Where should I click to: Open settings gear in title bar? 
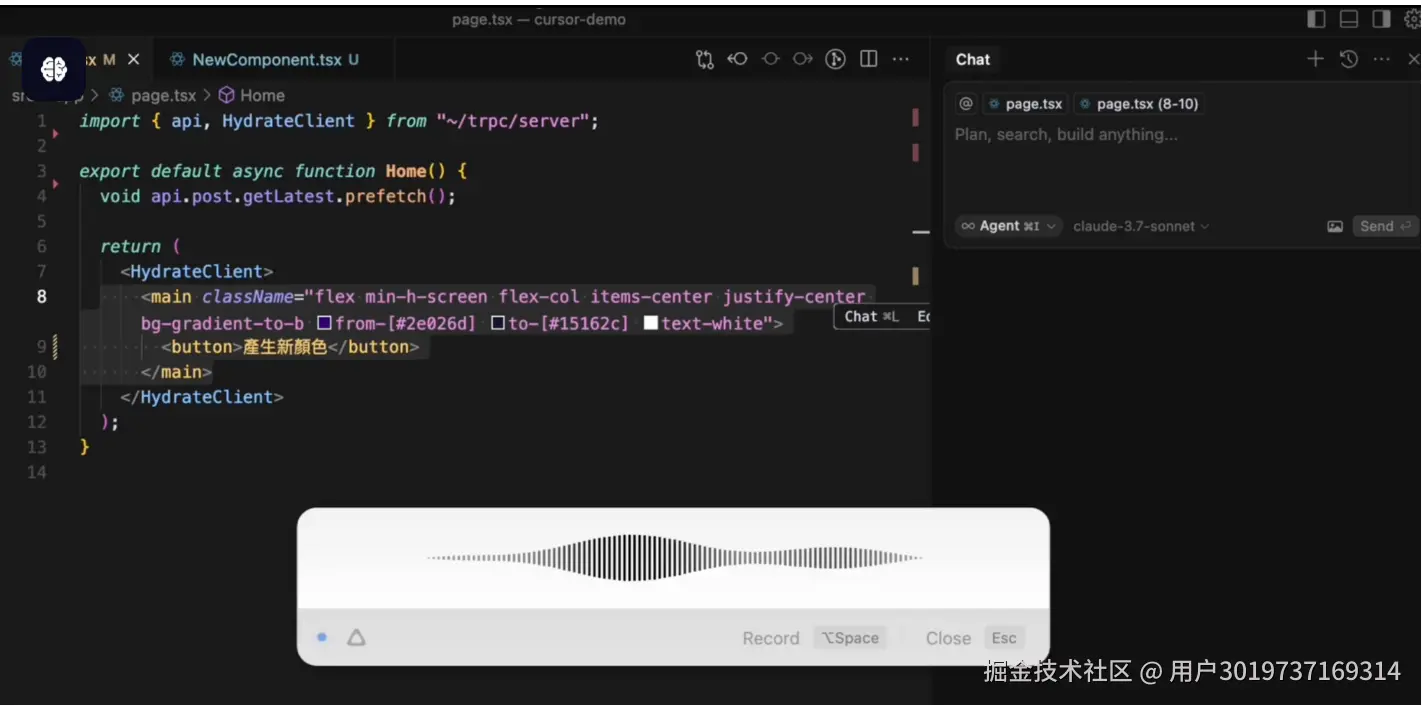(x=1412, y=19)
